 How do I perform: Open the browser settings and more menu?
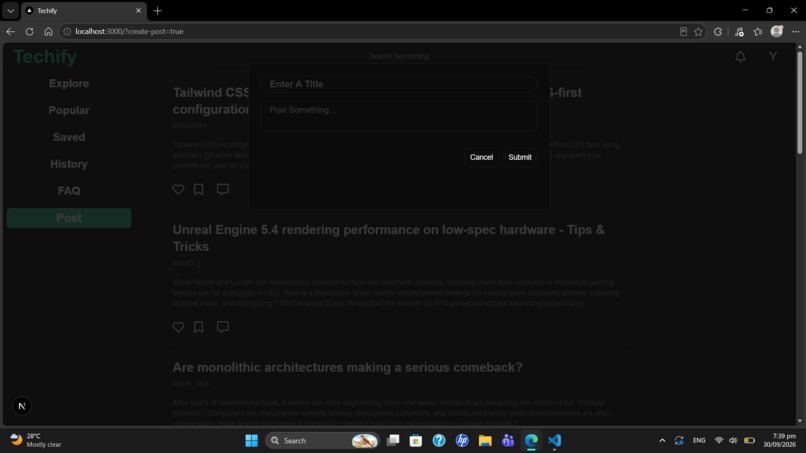point(795,32)
